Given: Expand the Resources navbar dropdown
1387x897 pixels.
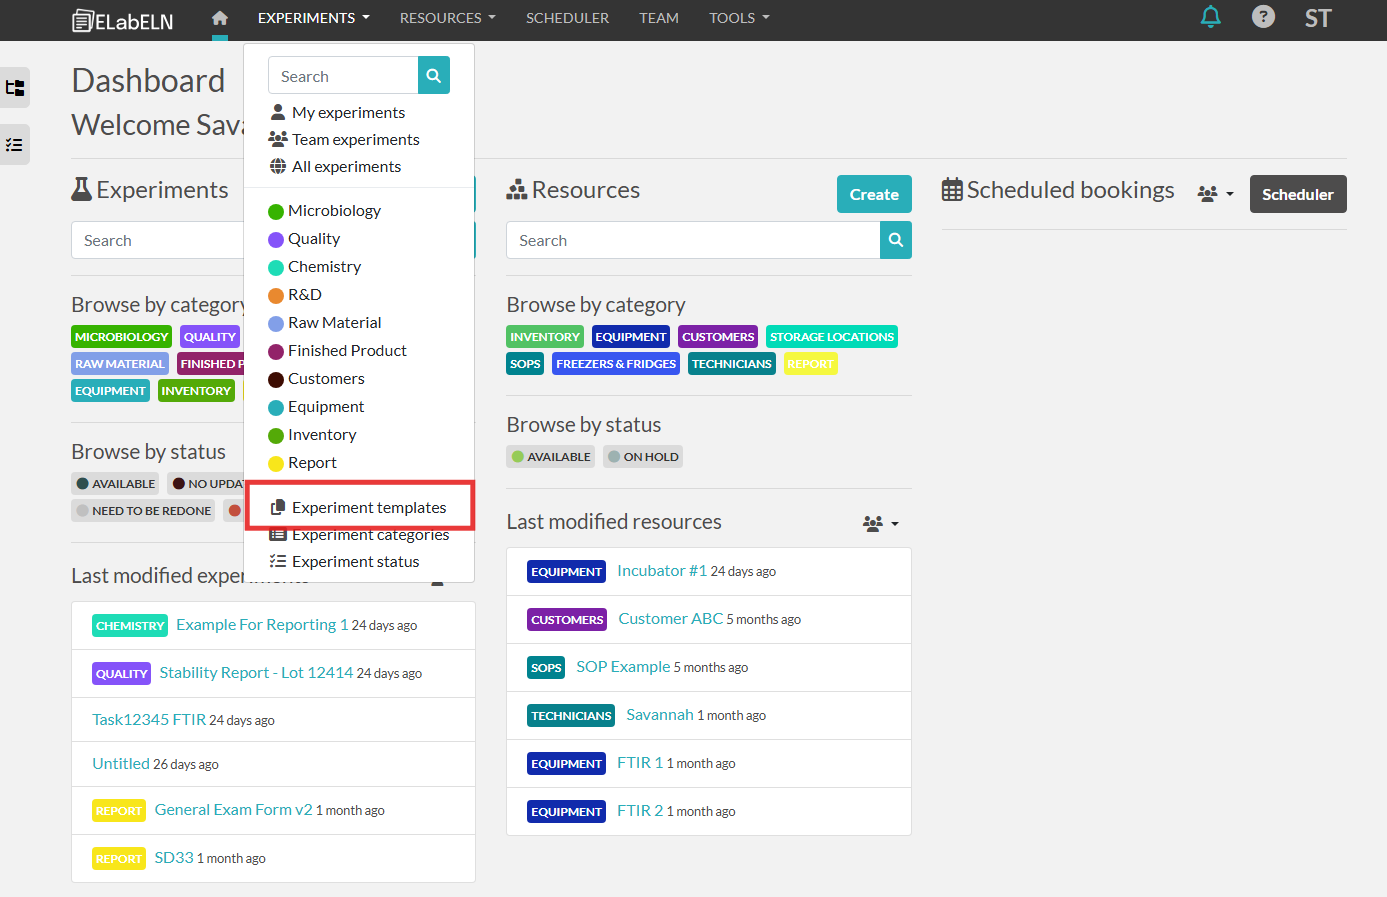Looking at the screenshot, I should (447, 18).
